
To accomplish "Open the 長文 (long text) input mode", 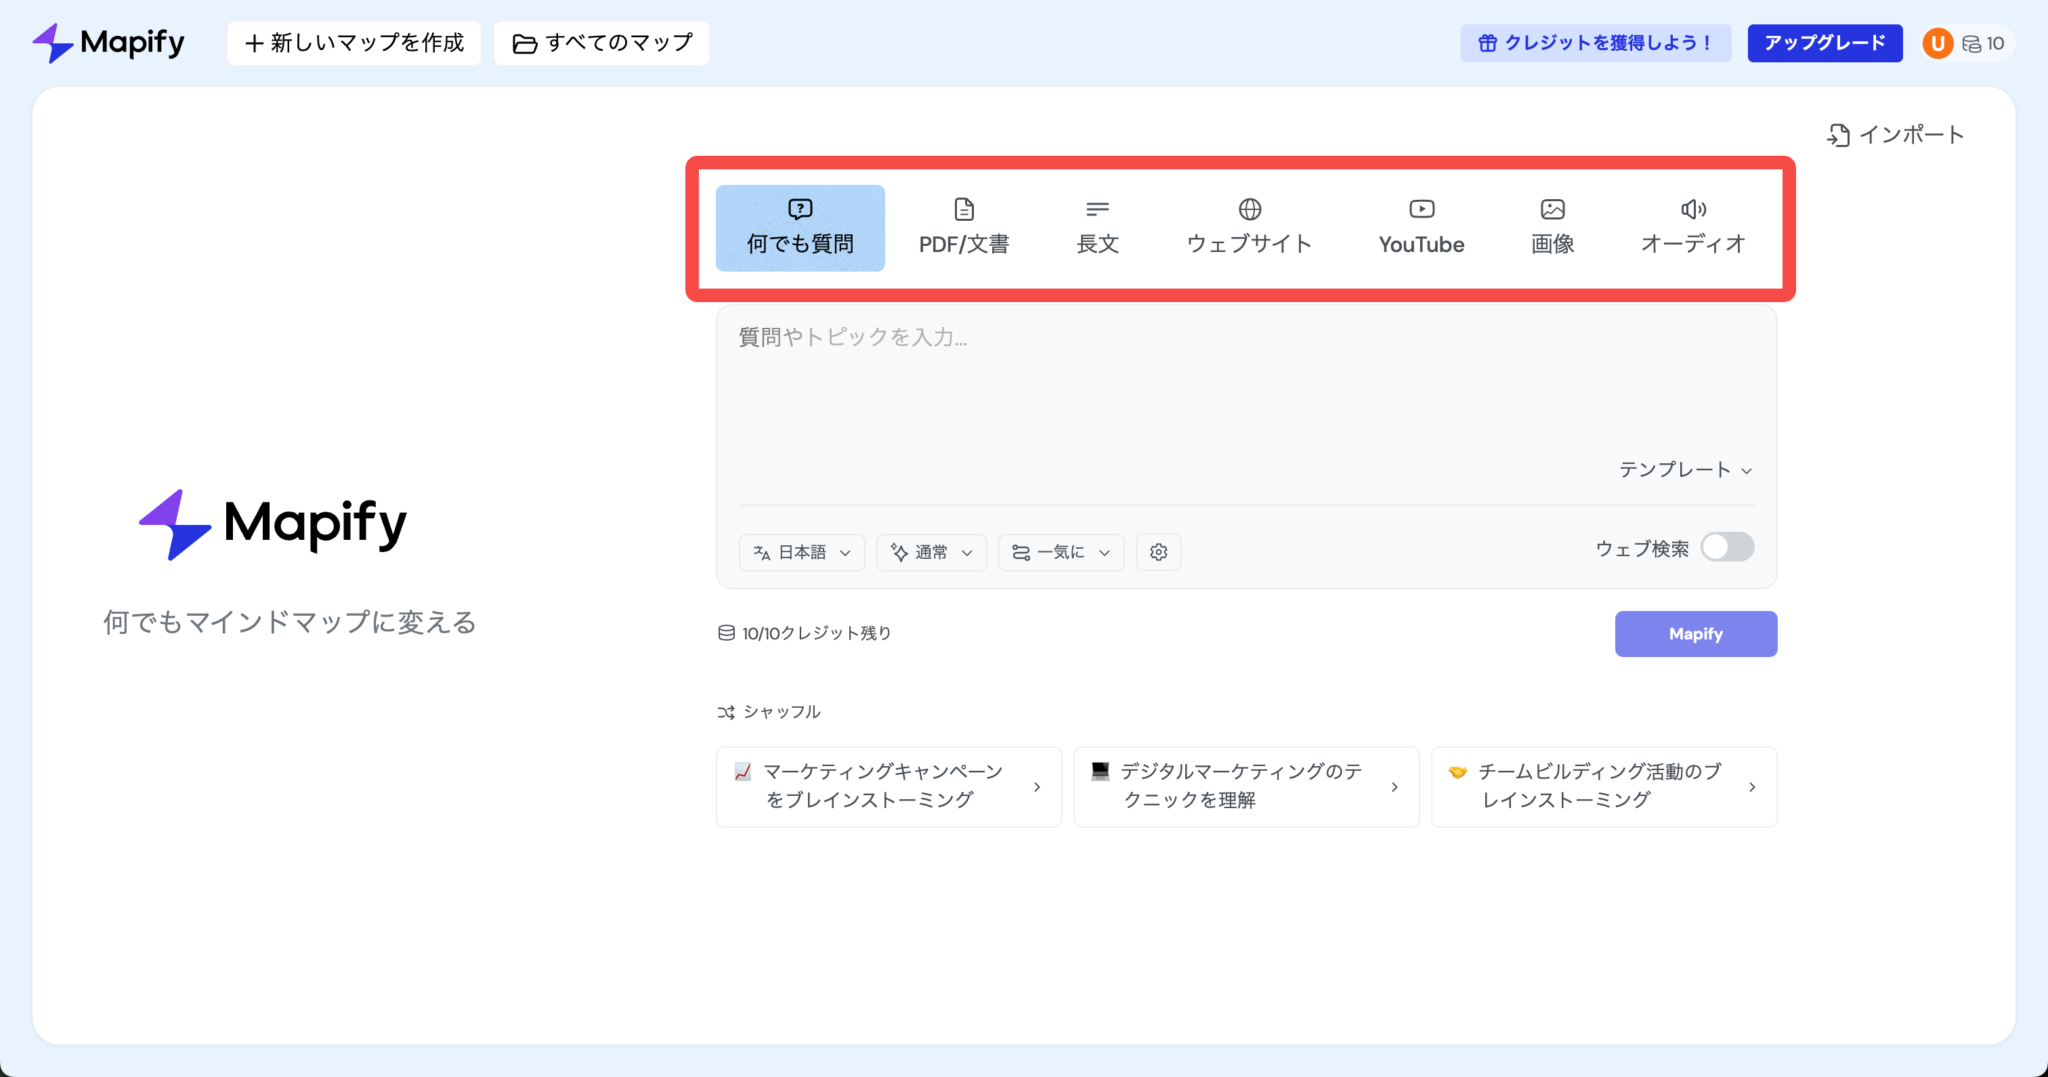I will [x=1097, y=227].
